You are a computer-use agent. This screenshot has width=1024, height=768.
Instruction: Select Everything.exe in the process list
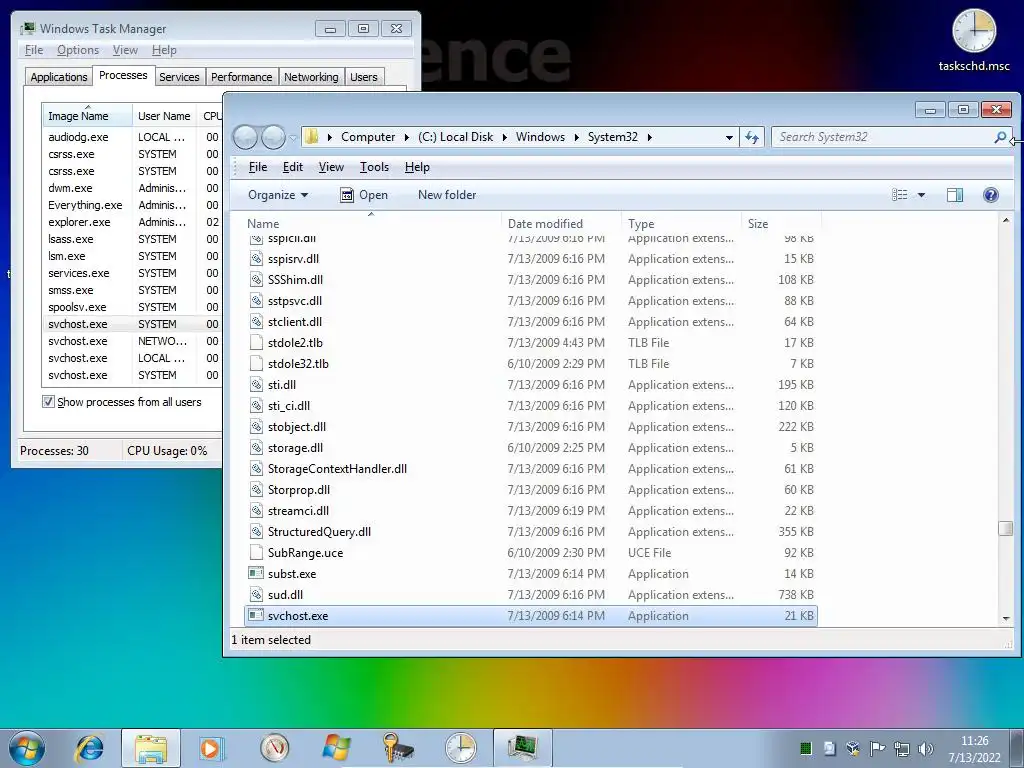point(132,205)
